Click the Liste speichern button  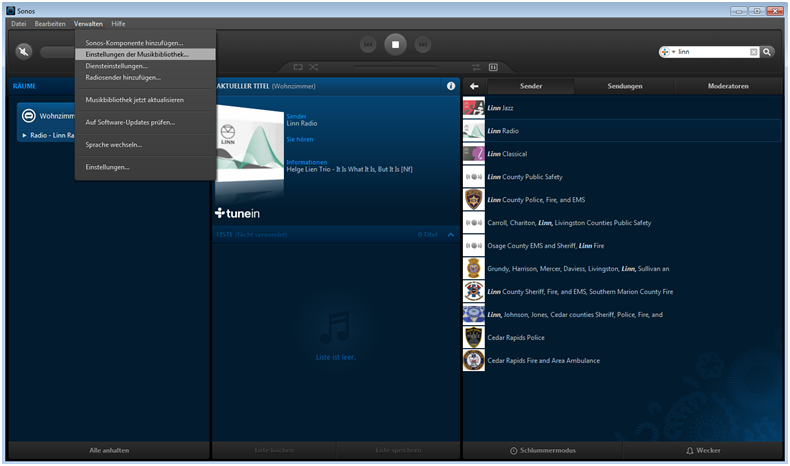pyautogui.click(x=398, y=450)
